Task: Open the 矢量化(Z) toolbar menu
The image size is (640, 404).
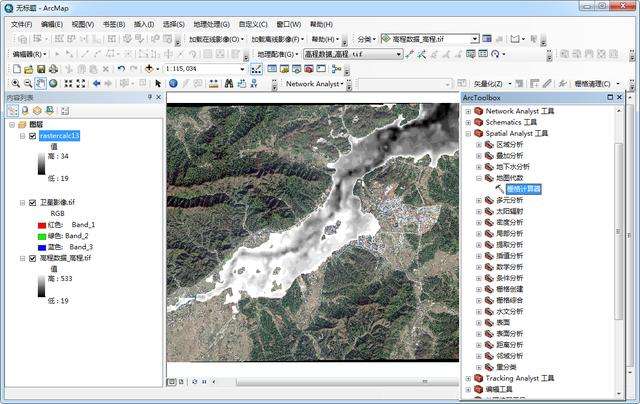Action: [x=492, y=84]
